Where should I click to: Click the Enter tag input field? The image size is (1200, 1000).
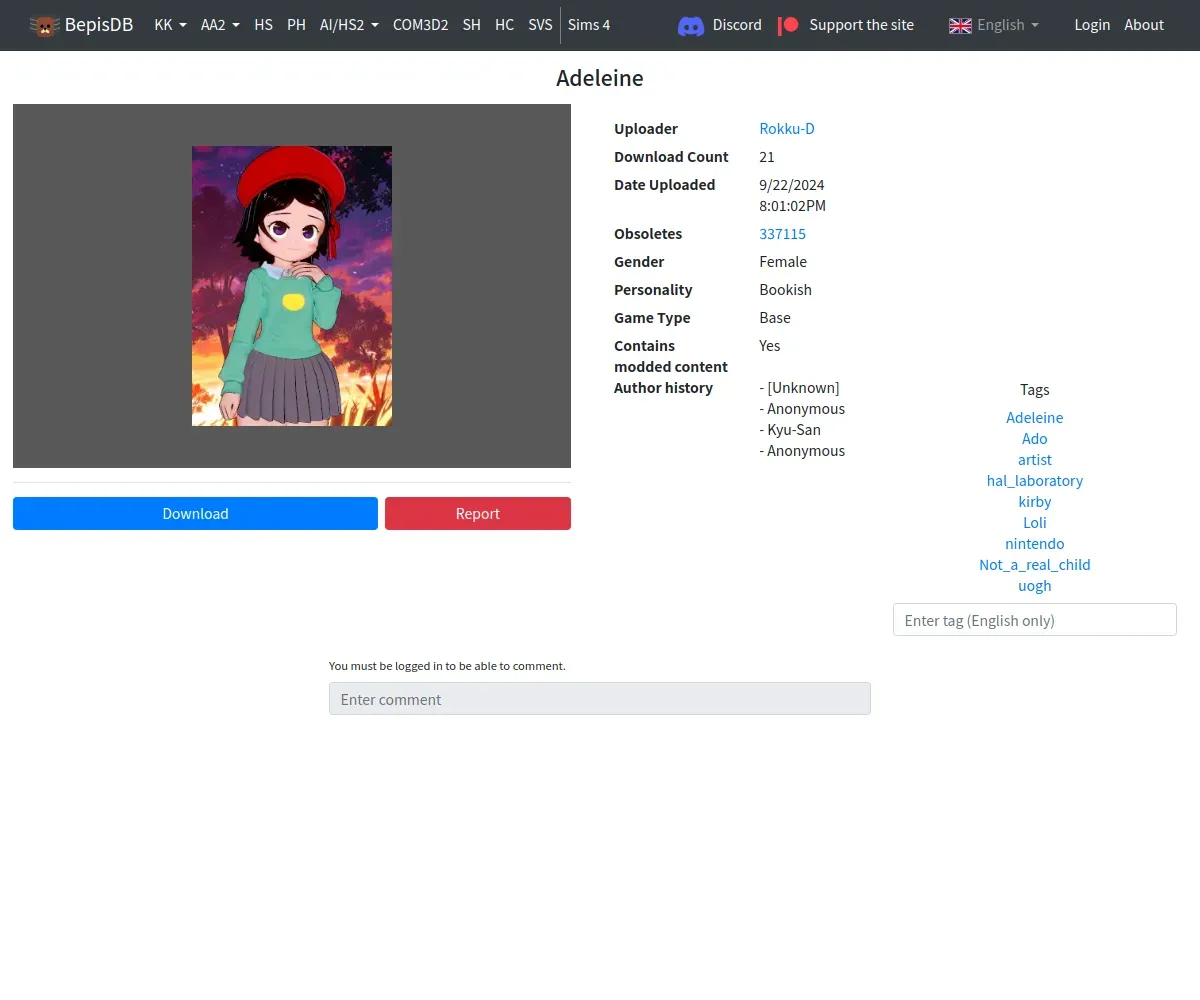1034,619
